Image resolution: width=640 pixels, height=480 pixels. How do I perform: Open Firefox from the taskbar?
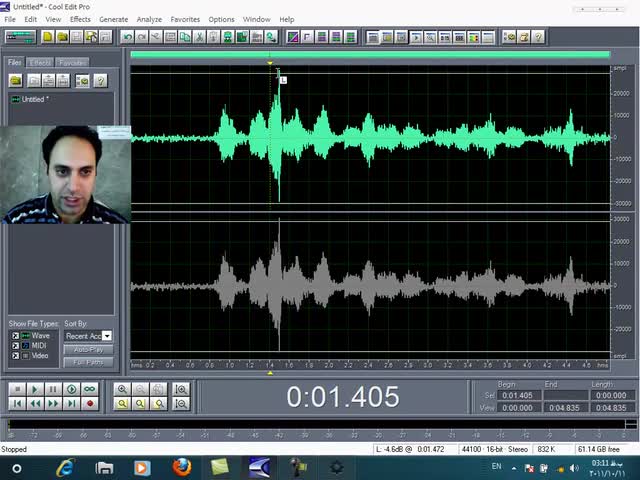point(182,468)
